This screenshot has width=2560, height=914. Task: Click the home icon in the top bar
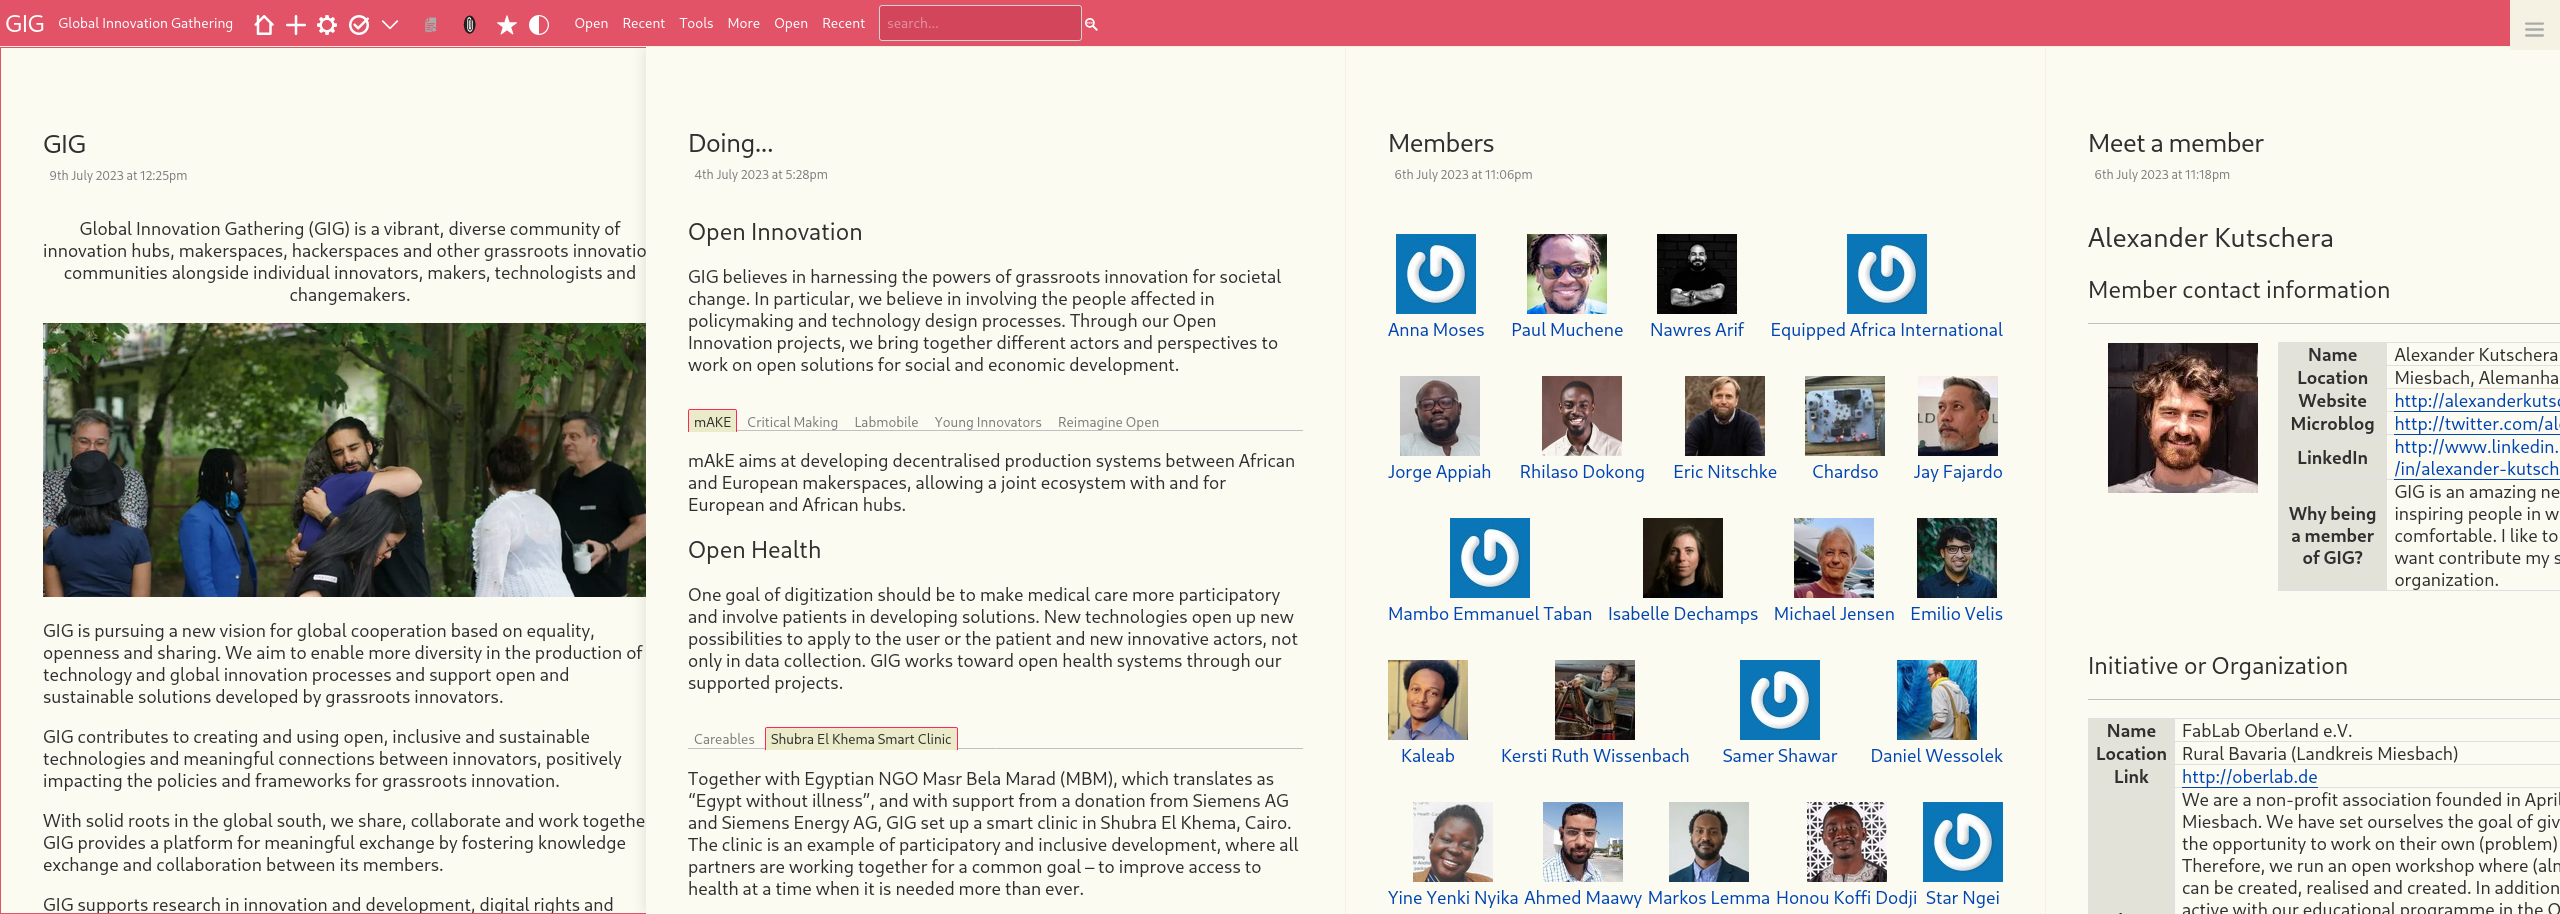point(264,24)
